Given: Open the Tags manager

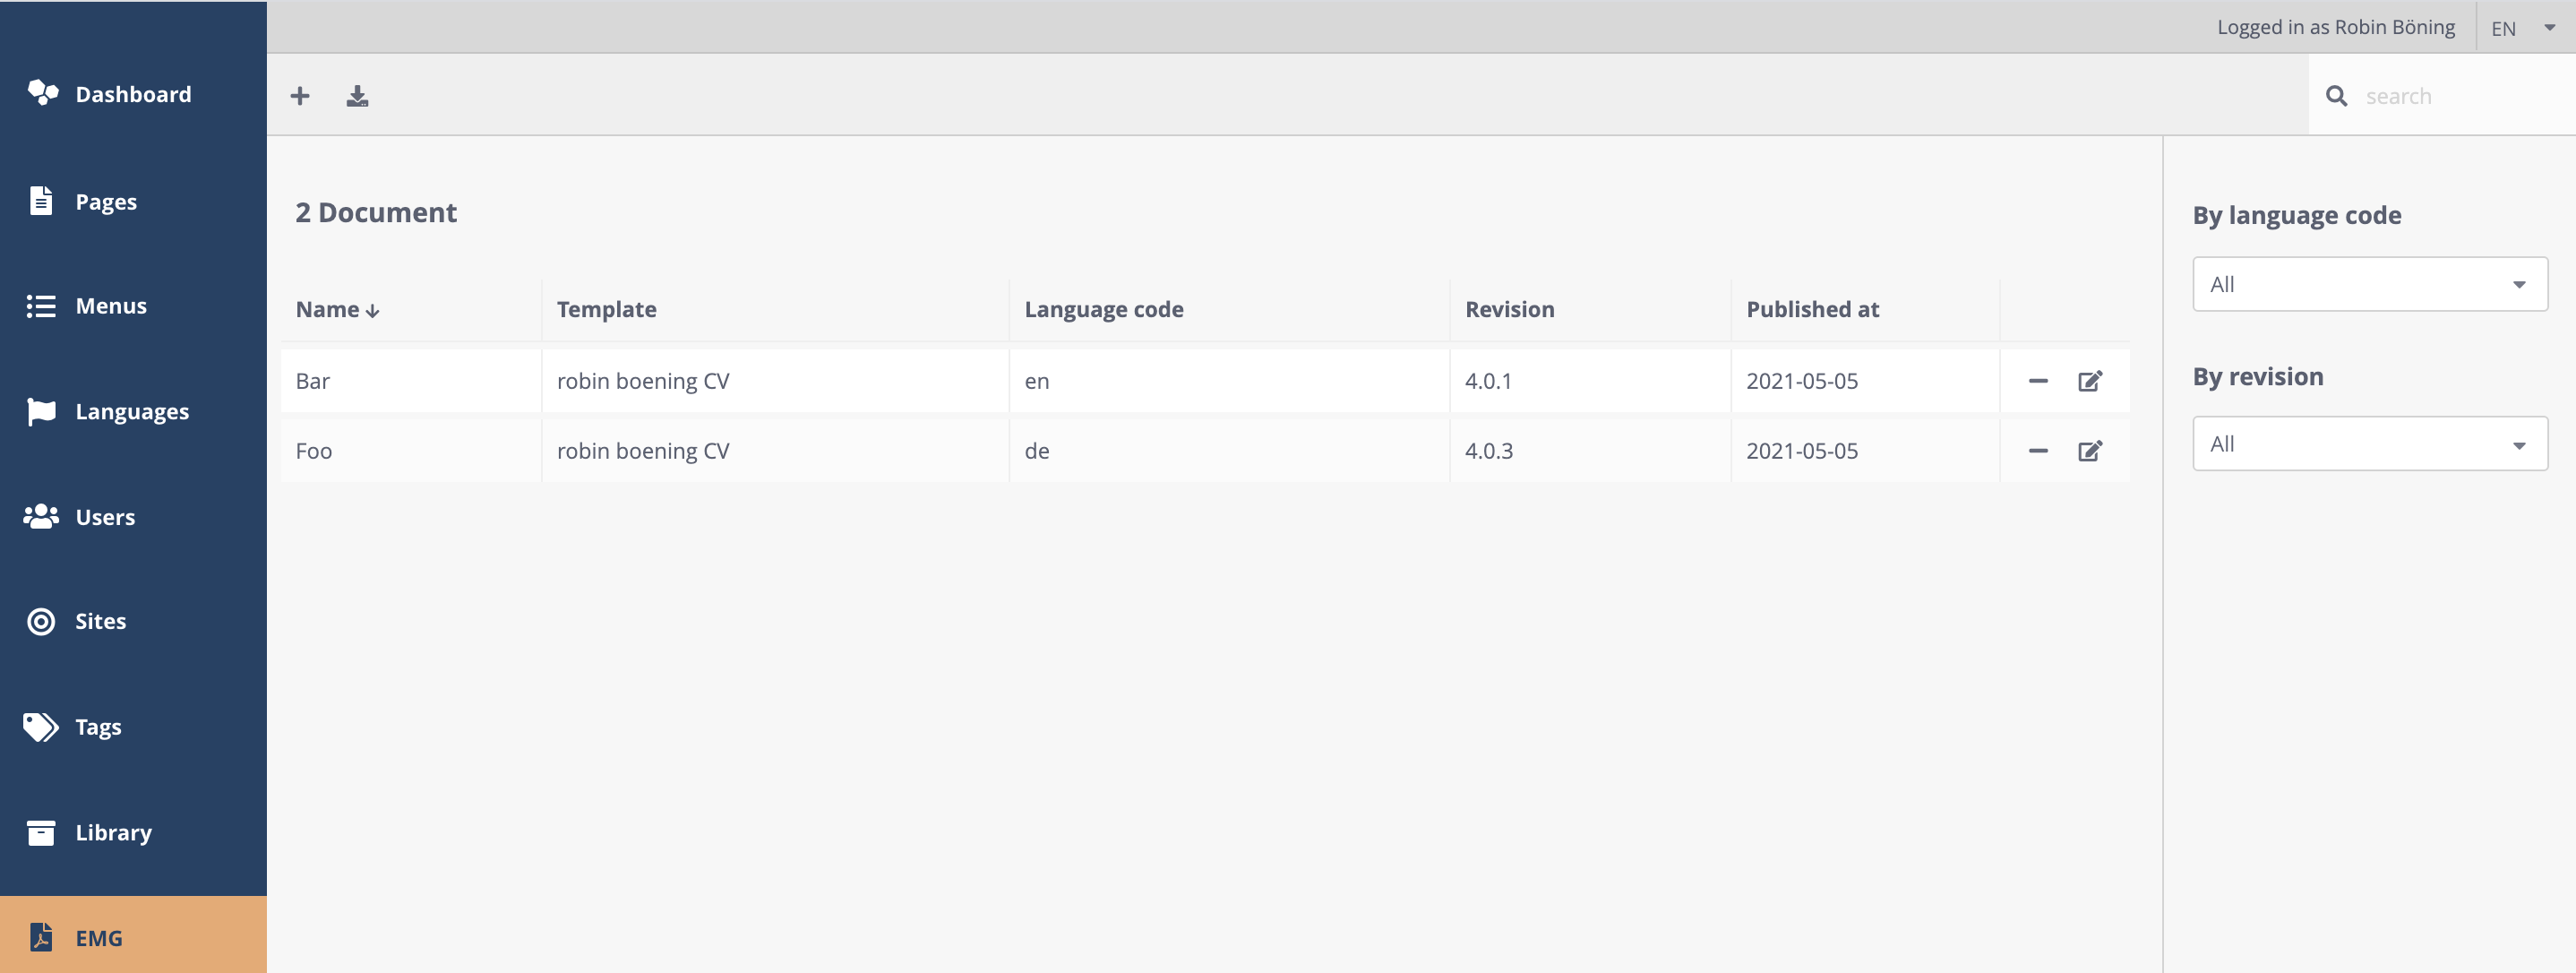Looking at the screenshot, I should click(98, 727).
